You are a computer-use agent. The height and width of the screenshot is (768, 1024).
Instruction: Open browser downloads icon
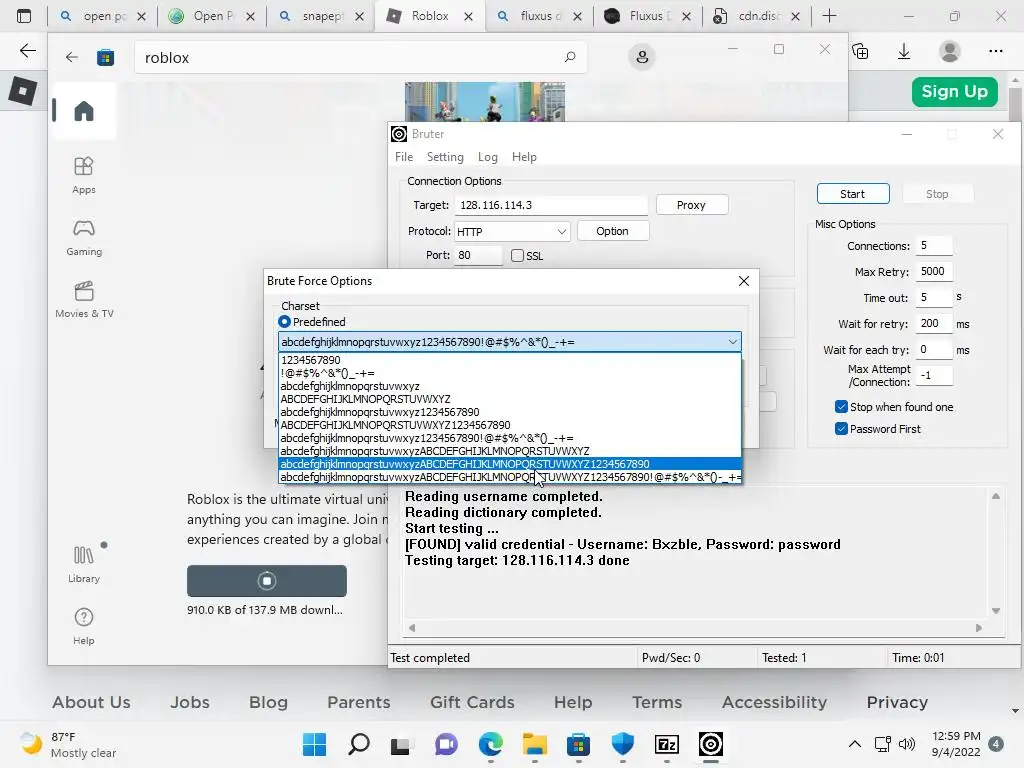point(904,51)
